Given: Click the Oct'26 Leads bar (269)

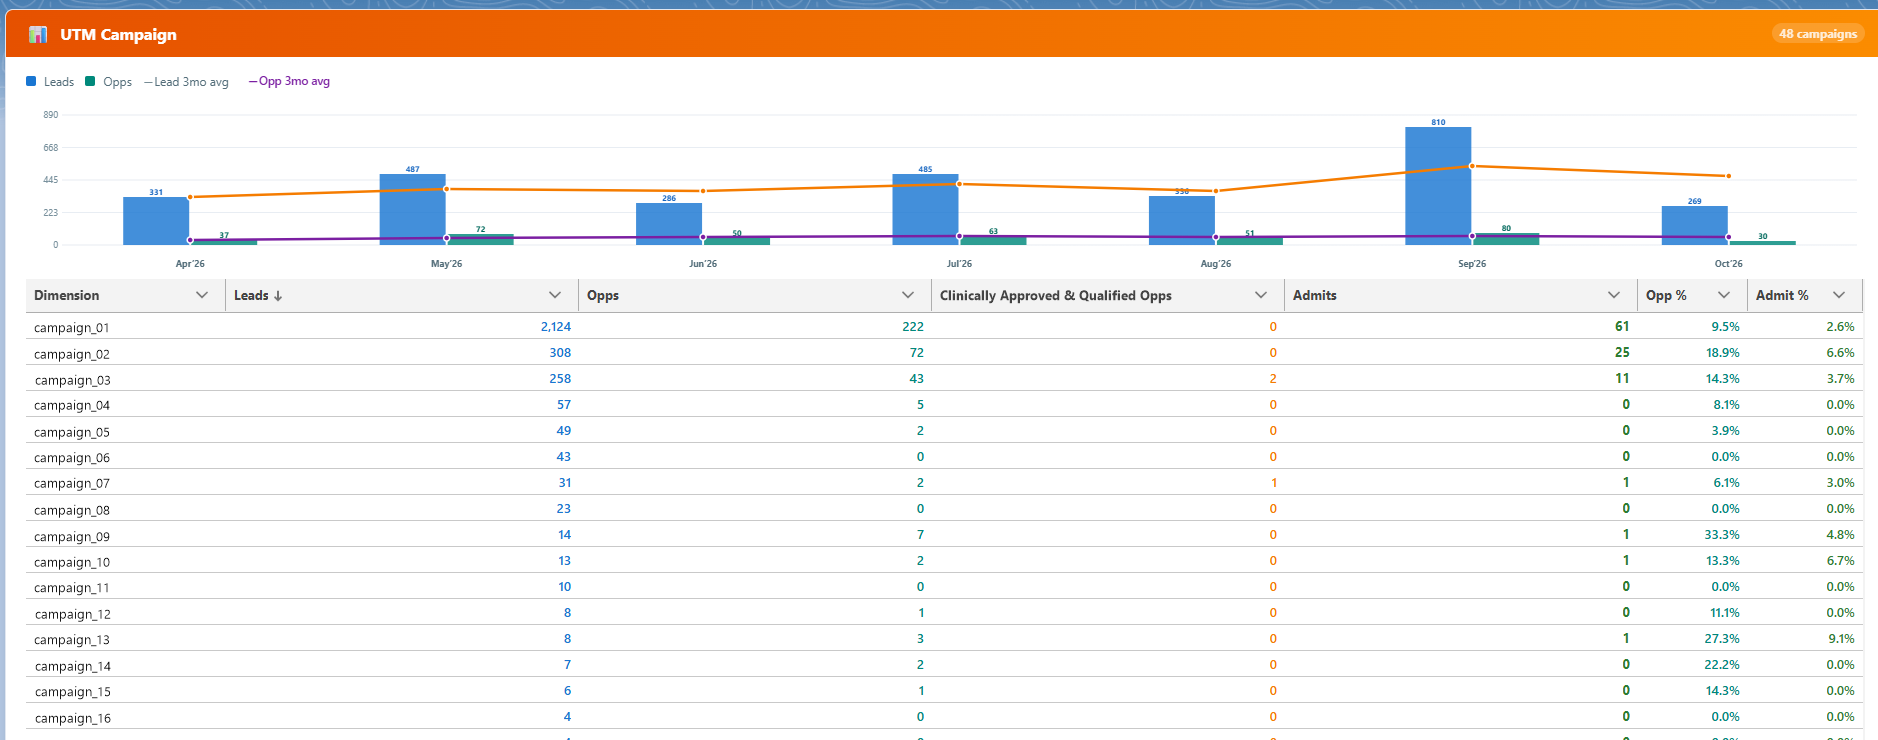Looking at the screenshot, I should [x=1694, y=226].
